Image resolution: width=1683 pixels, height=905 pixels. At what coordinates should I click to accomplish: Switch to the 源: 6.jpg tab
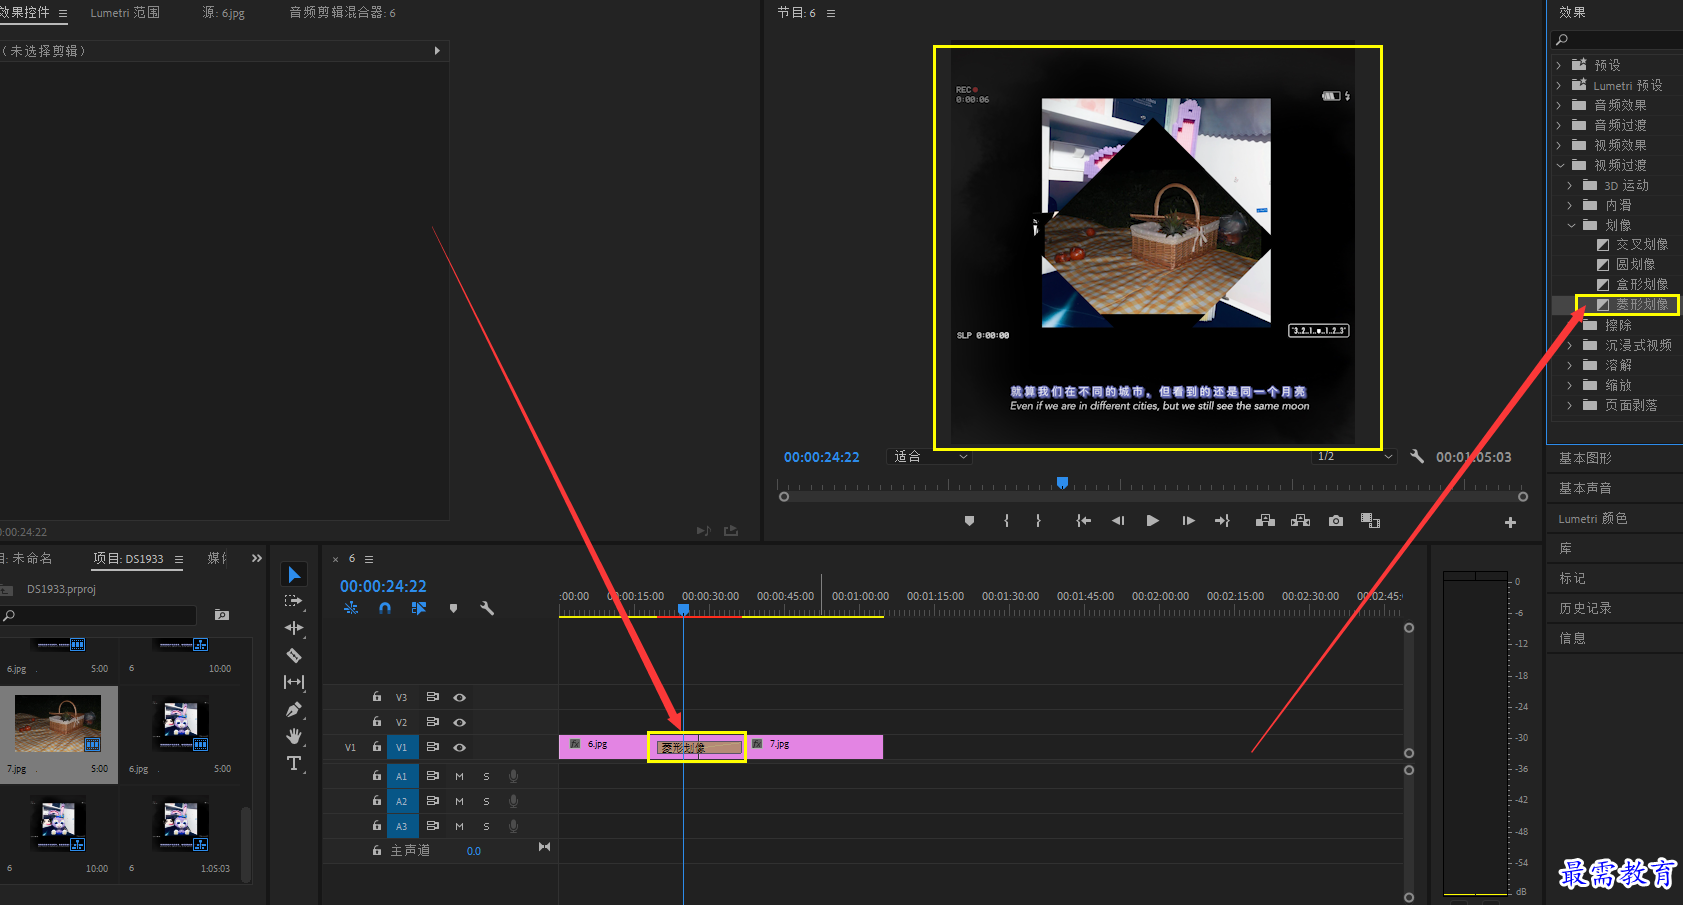[223, 13]
